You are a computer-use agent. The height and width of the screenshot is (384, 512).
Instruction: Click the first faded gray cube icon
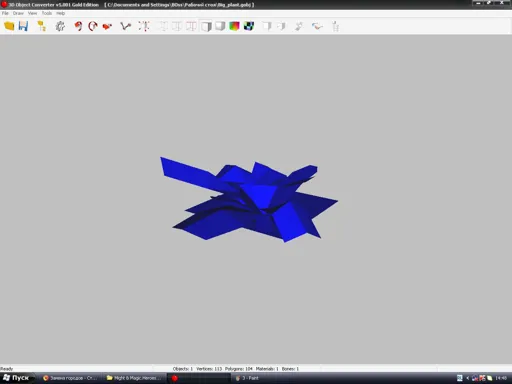point(267,26)
